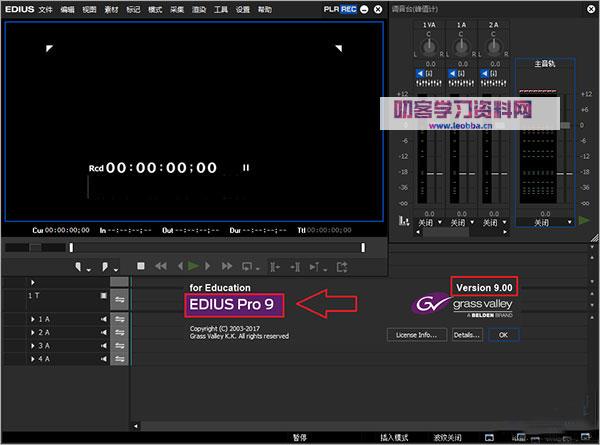
Task: Stop playback with the square Stop button
Action: click(141, 266)
